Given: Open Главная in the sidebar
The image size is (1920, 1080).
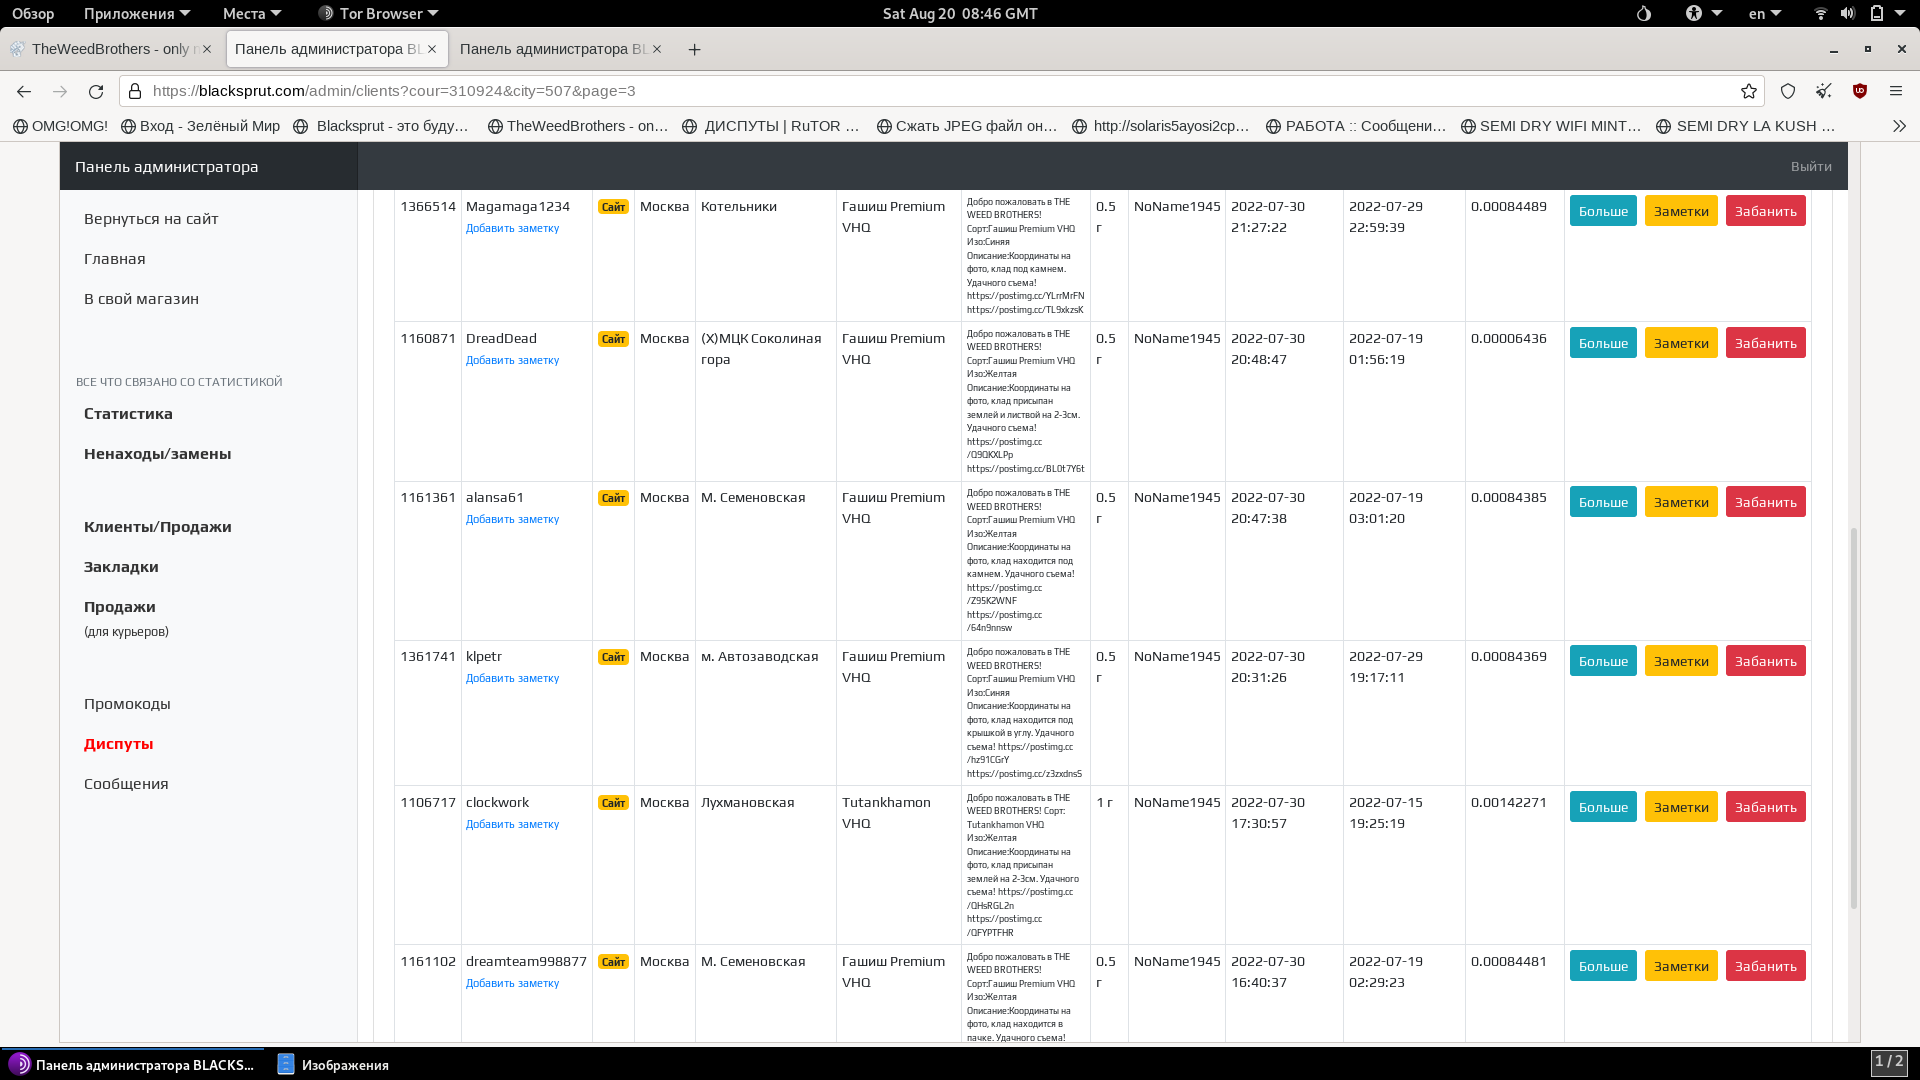Looking at the screenshot, I should click(115, 259).
